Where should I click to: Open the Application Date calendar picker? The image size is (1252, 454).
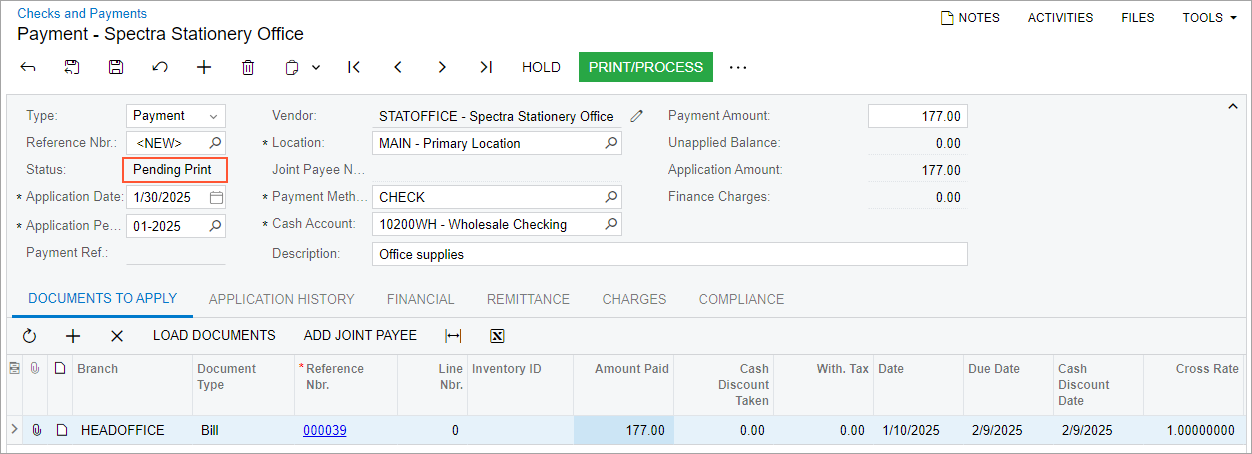[216, 197]
